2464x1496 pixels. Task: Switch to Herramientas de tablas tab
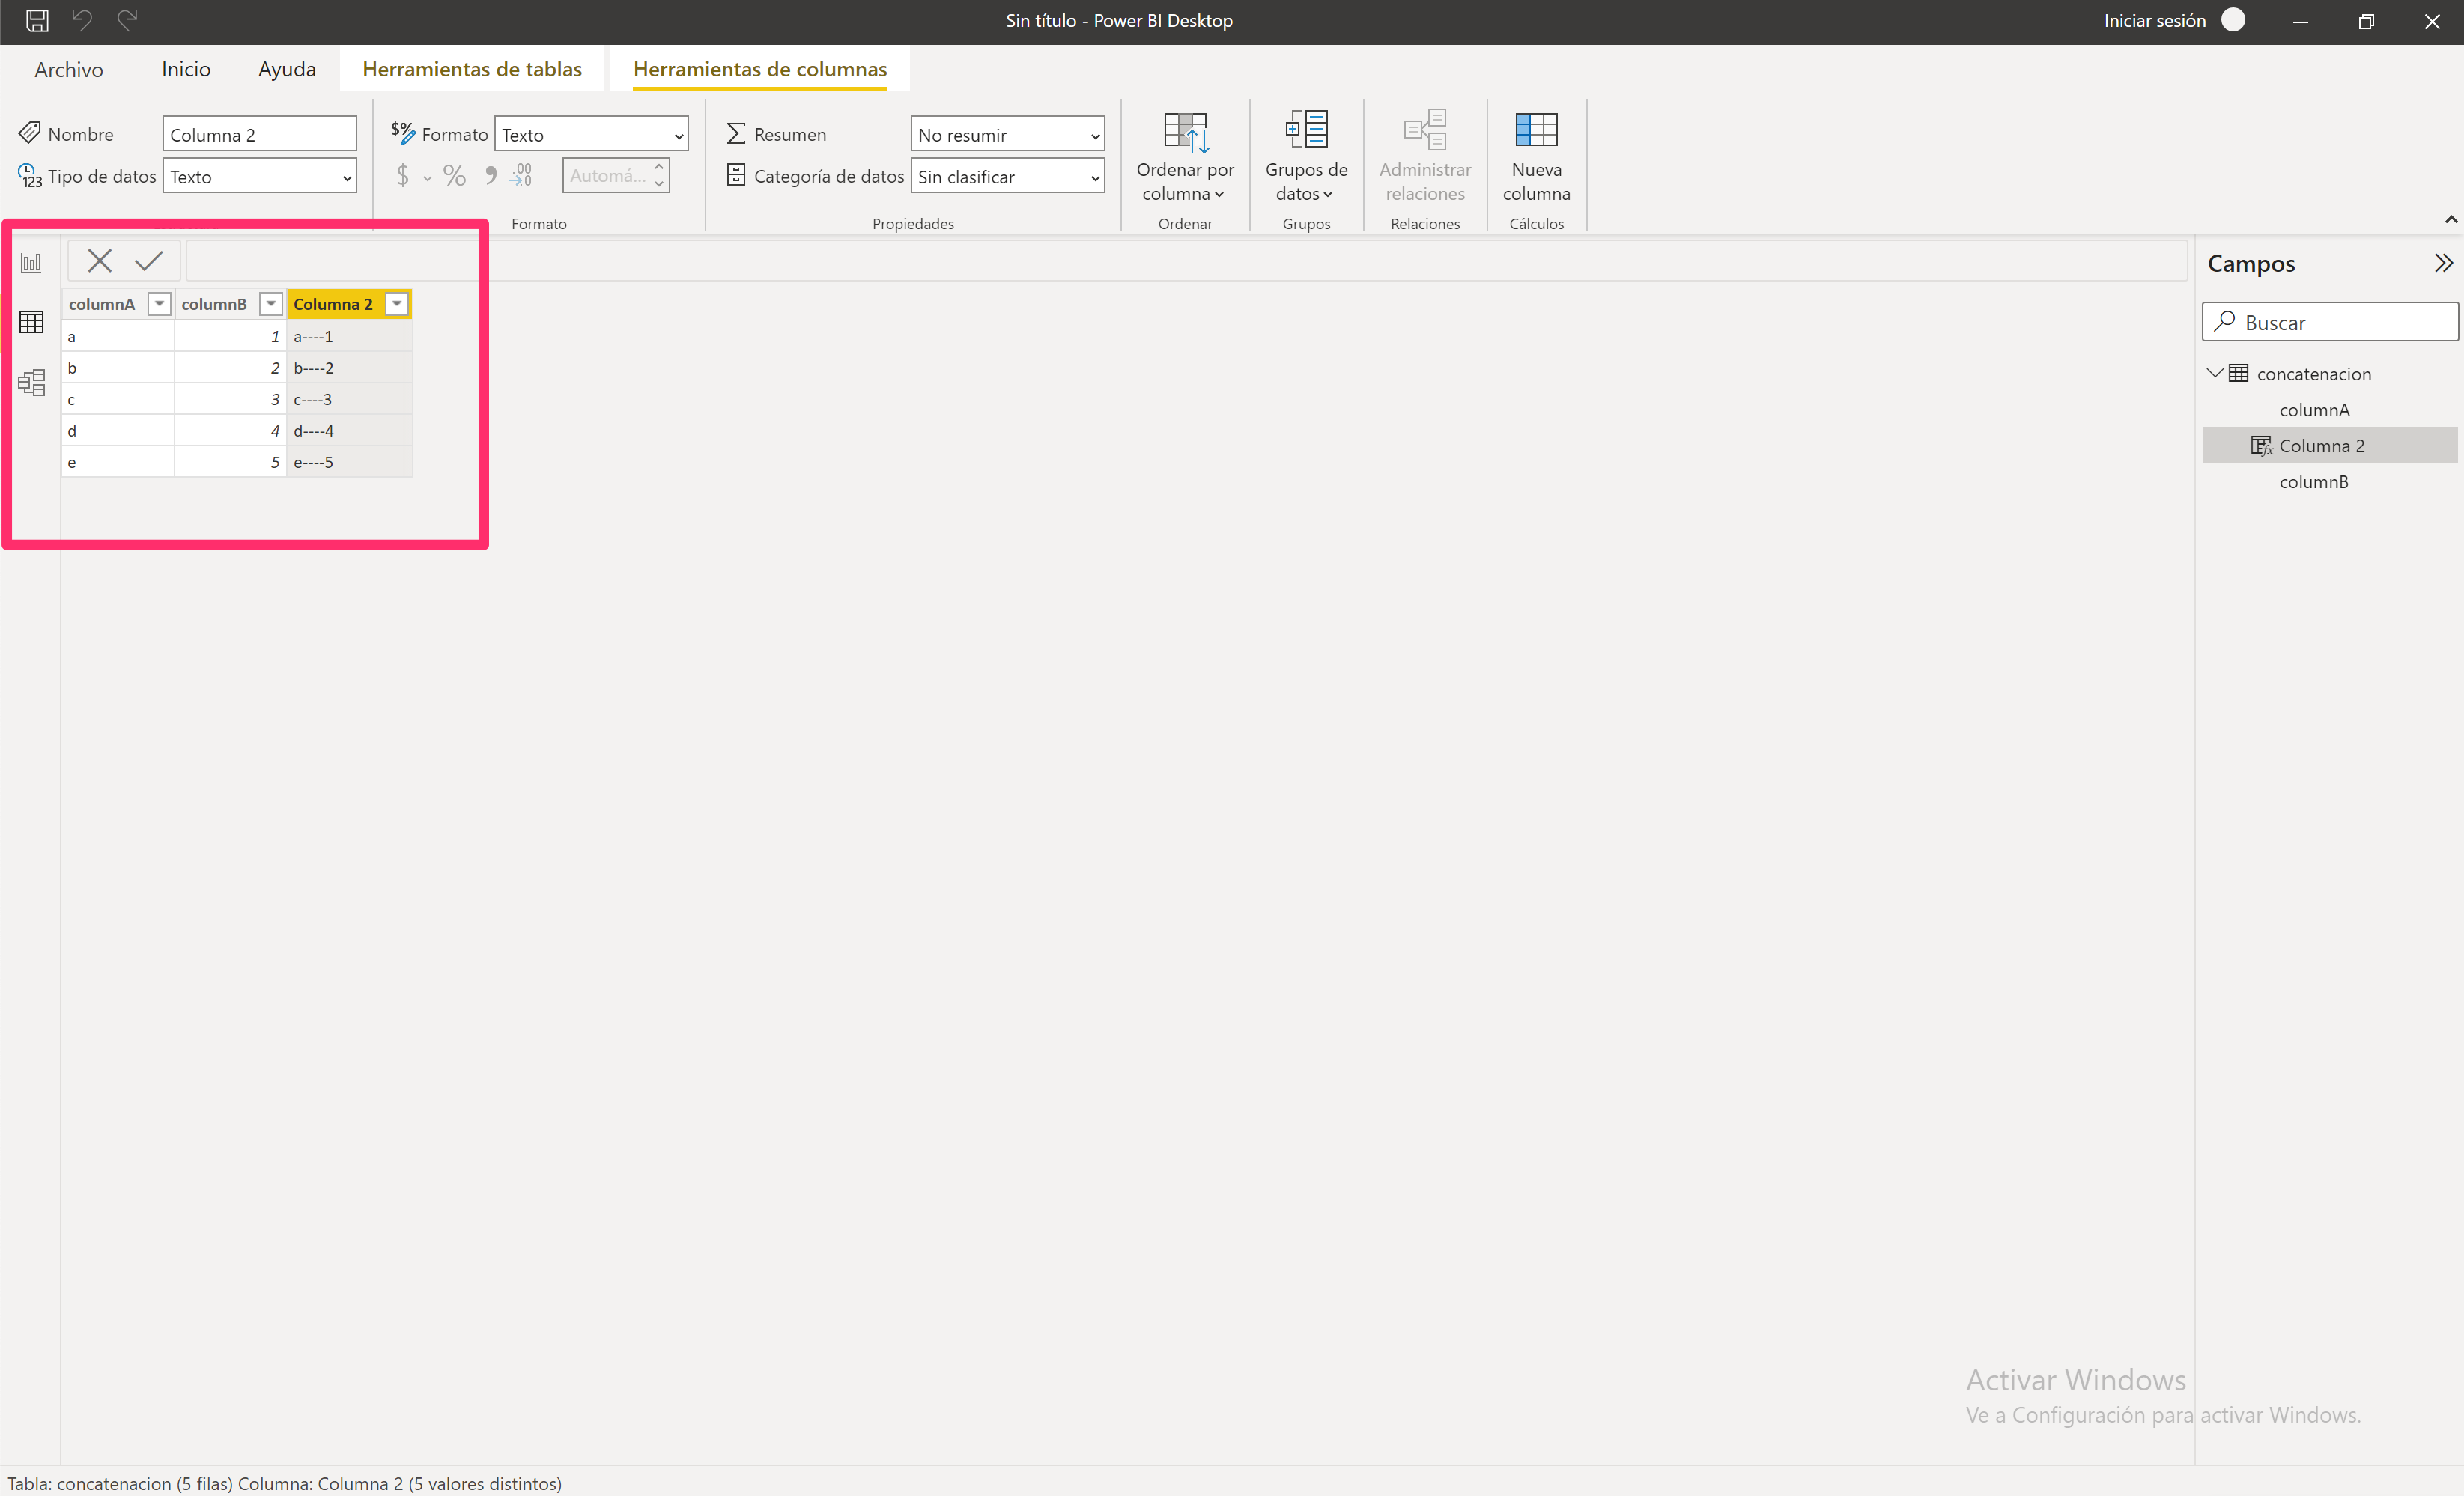pos(472,69)
